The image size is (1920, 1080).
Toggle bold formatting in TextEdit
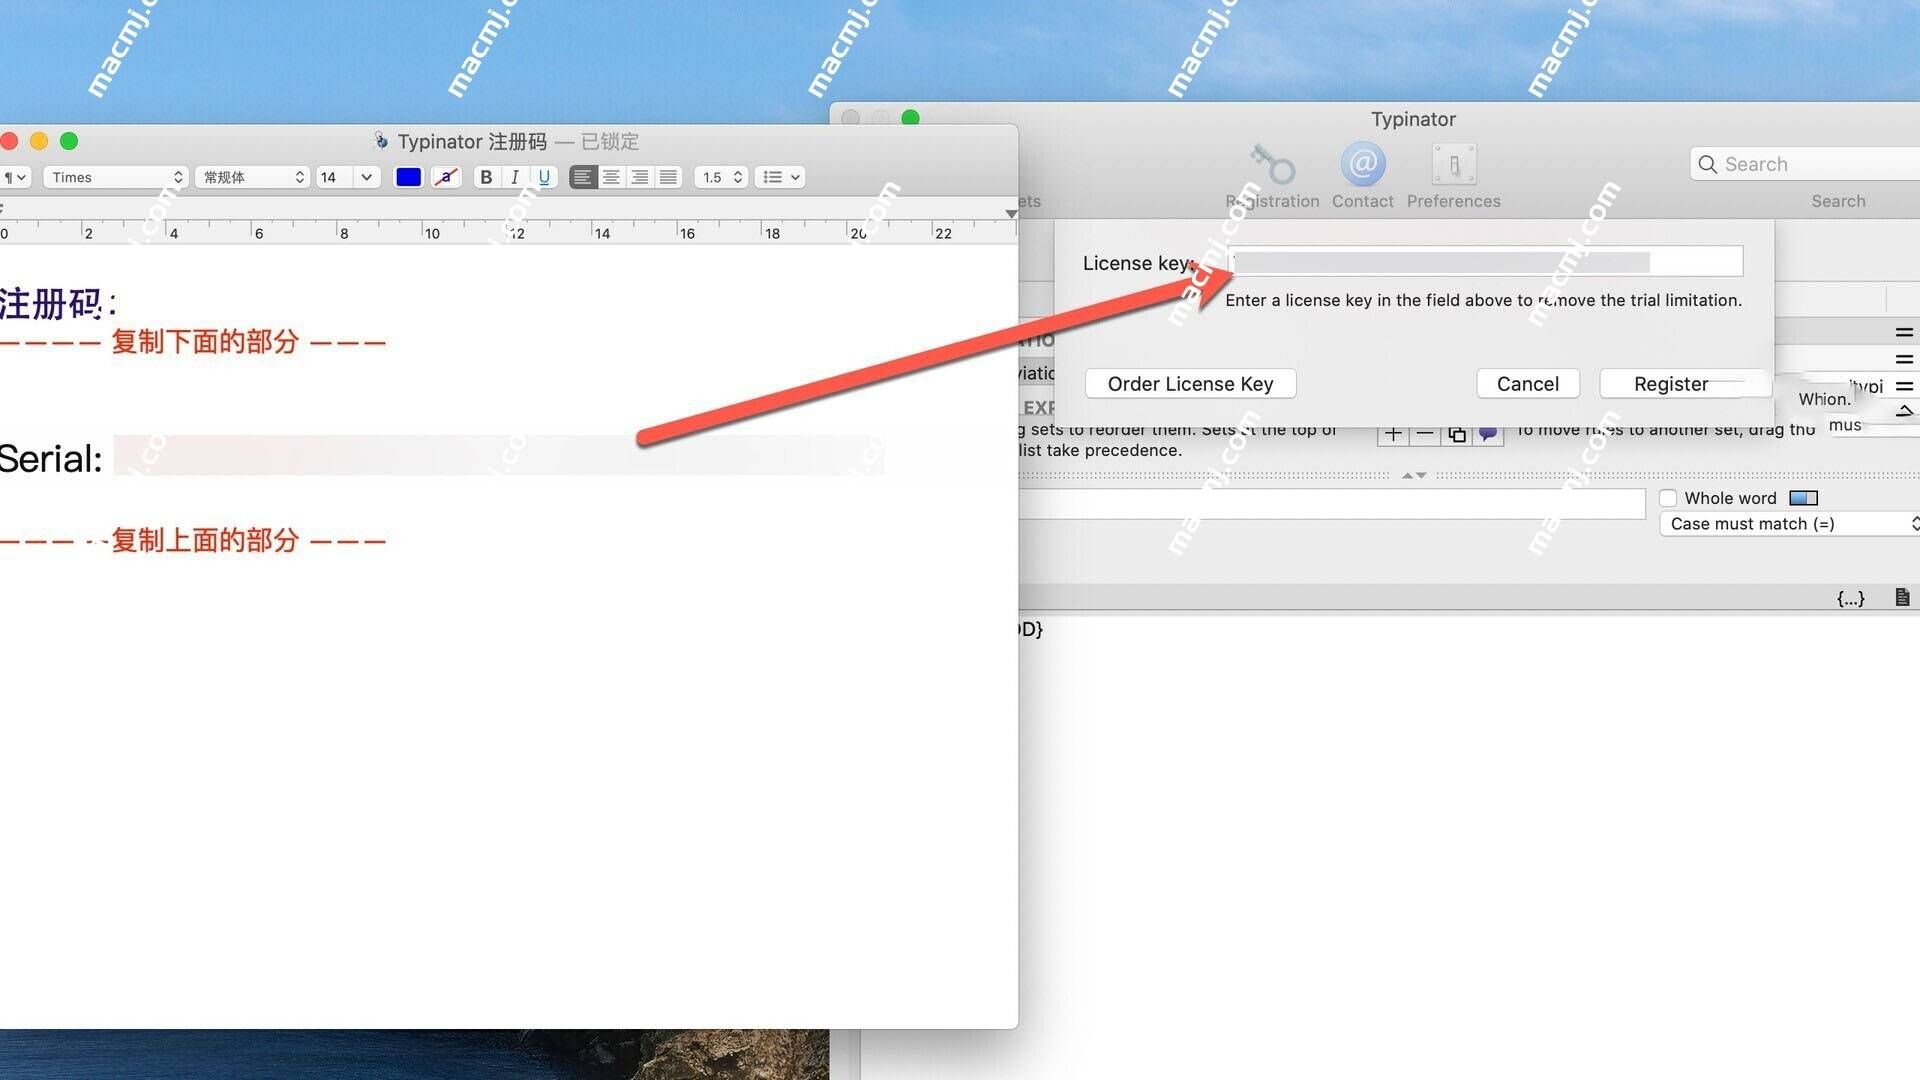click(486, 177)
